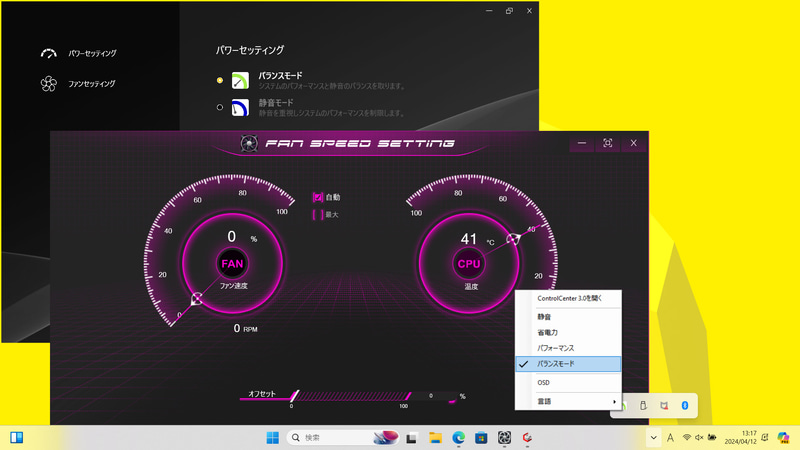Viewport: 800px width, 450px height.
Task: Show hidden tray icons chevron
Action: pyautogui.click(x=654, y=437)
